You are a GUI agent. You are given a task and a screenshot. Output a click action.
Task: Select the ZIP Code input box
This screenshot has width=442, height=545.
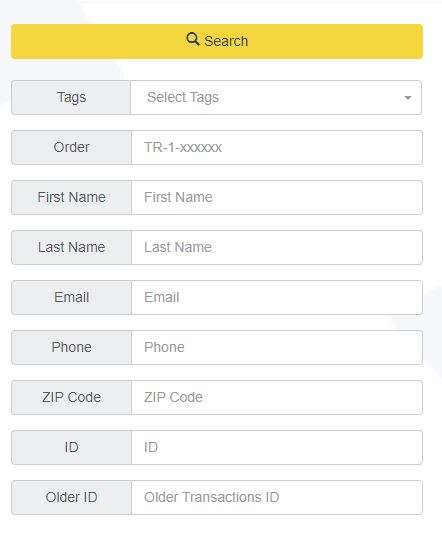[277, 398]
